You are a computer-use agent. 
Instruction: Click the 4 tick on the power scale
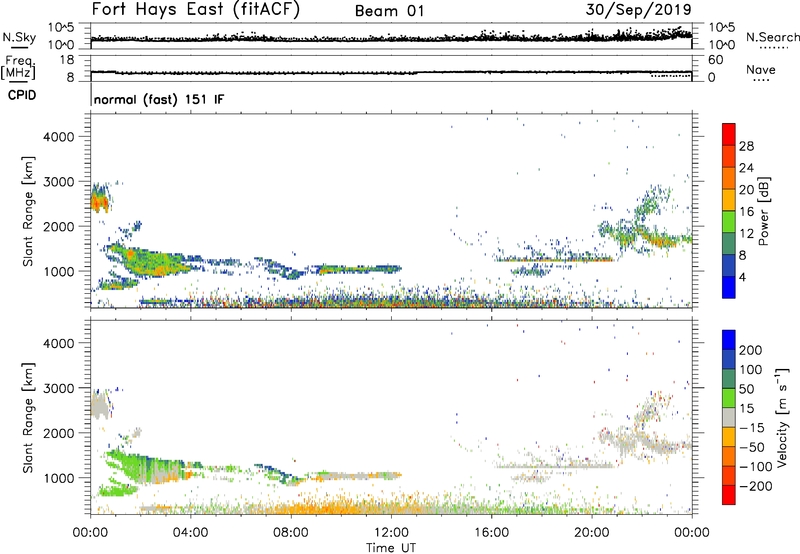pyautogui.click(x=743, y=277)
